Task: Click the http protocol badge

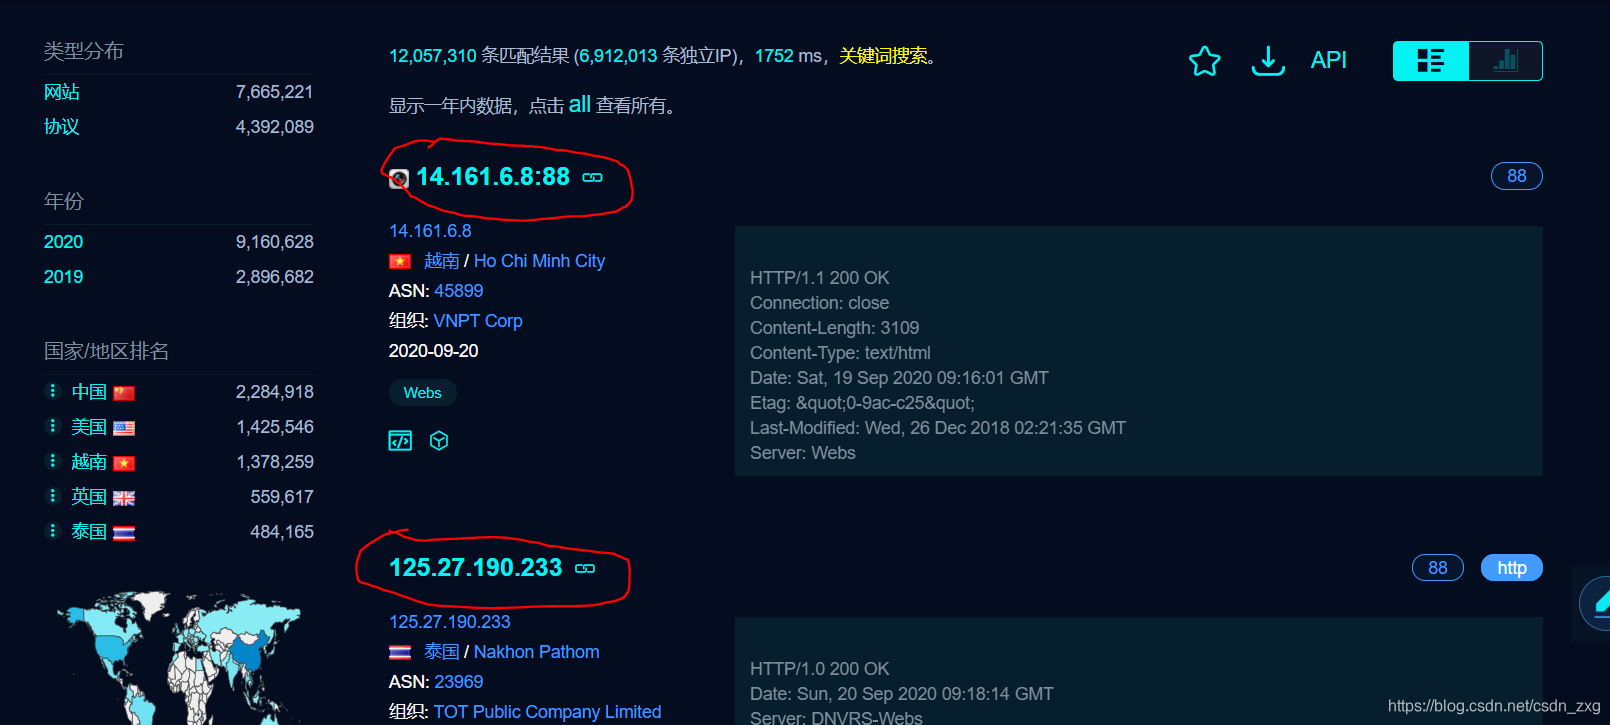Action: coord(1512,568)
